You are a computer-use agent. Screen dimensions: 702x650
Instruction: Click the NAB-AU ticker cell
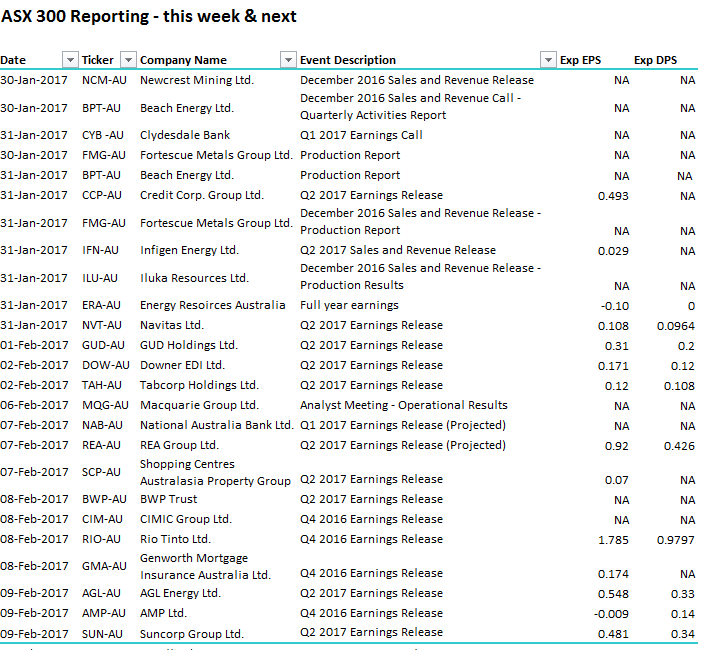(x=102, y=425)
